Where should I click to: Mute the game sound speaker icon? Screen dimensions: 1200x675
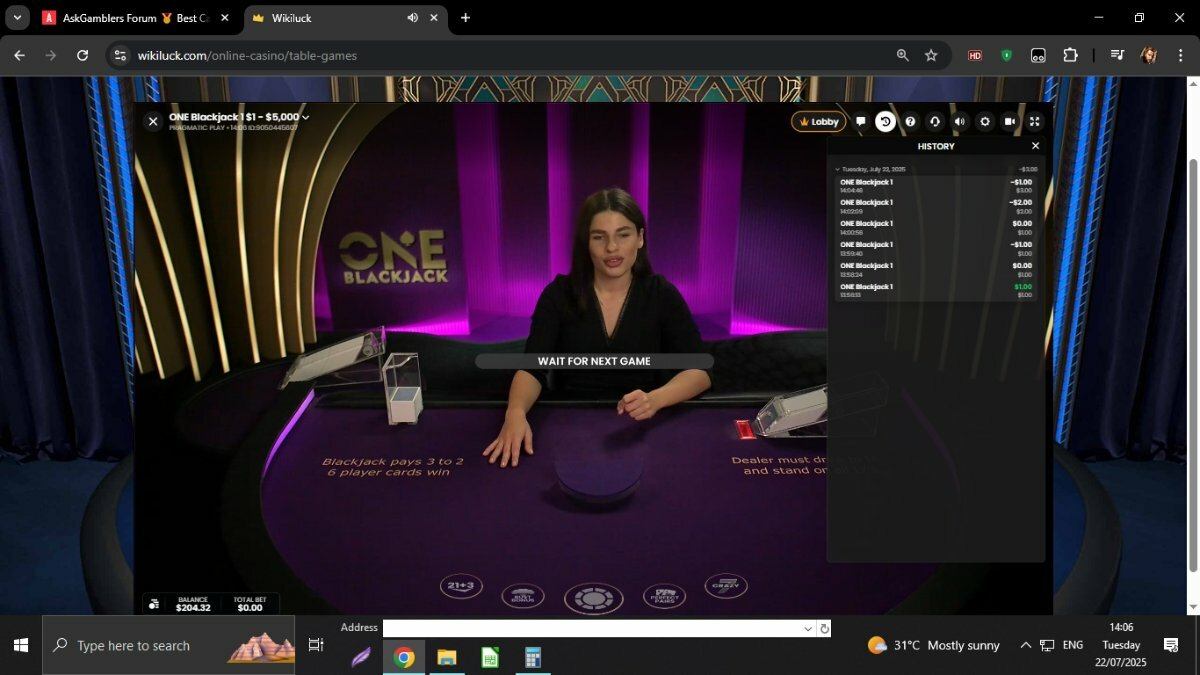[x=960, y=121]
